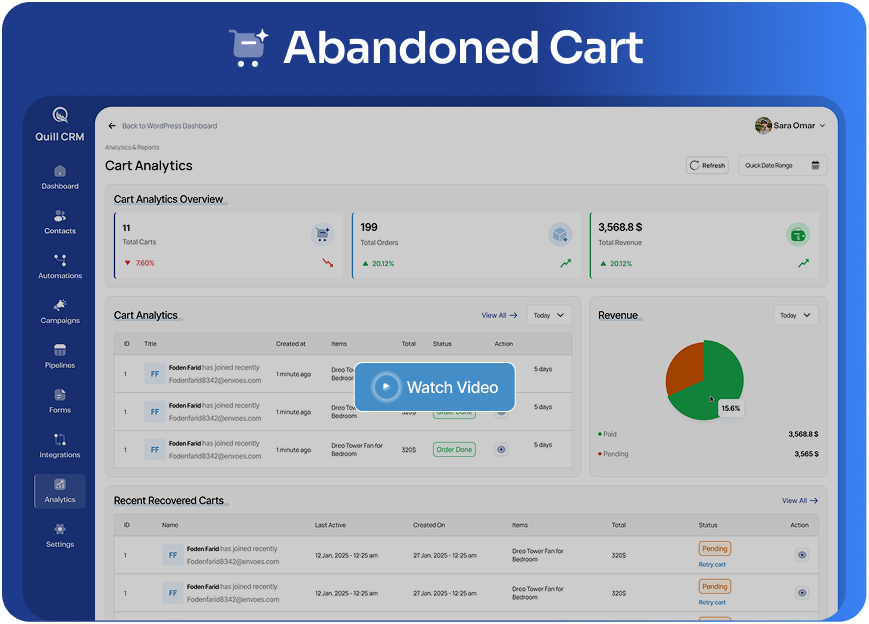Open the Integrations sidebar icon
The height and width of the screenshot is (624, 869).
point(60,440)
